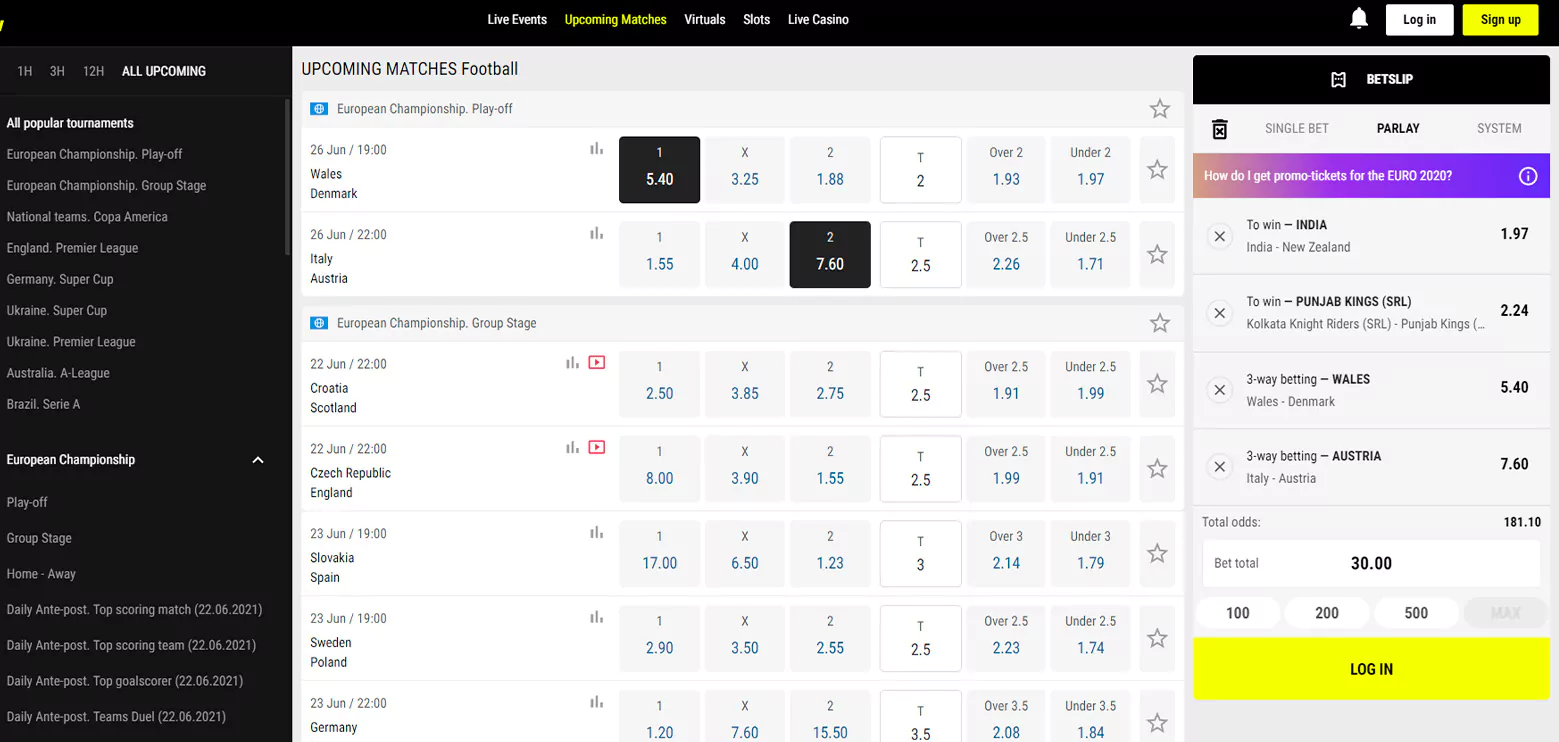This screenshot has height=742, width=1559.
Task: Favorite the Italy vs Austria match star
Action: coord(1157,255)
